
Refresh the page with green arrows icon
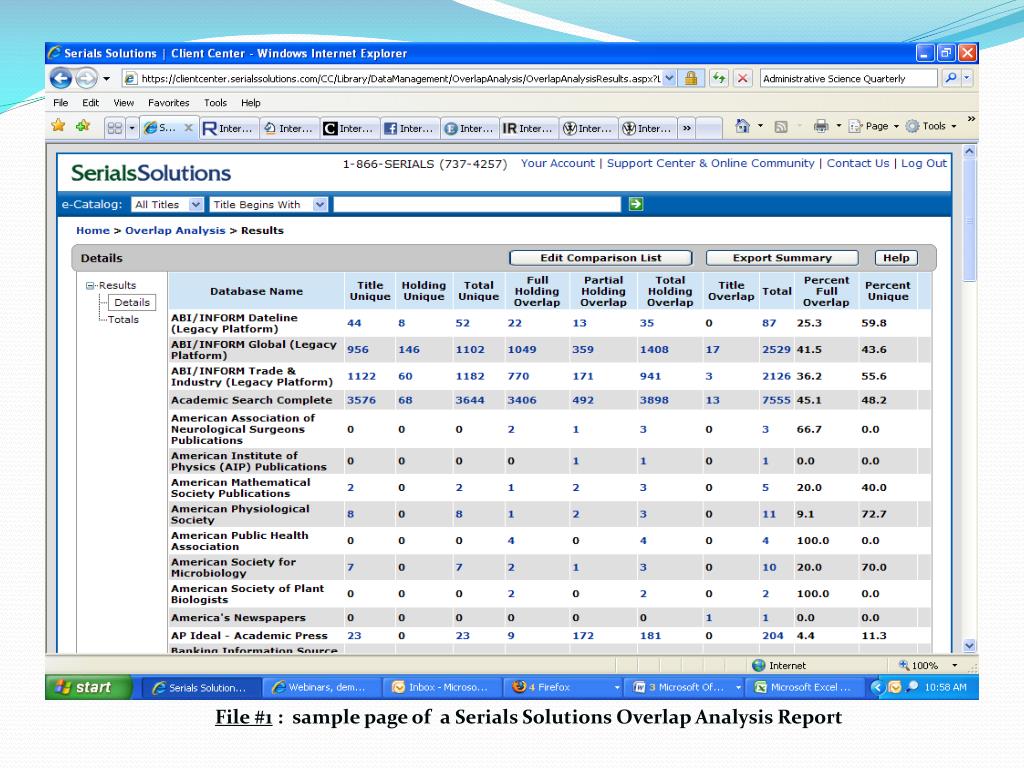[x=719, y=78]
